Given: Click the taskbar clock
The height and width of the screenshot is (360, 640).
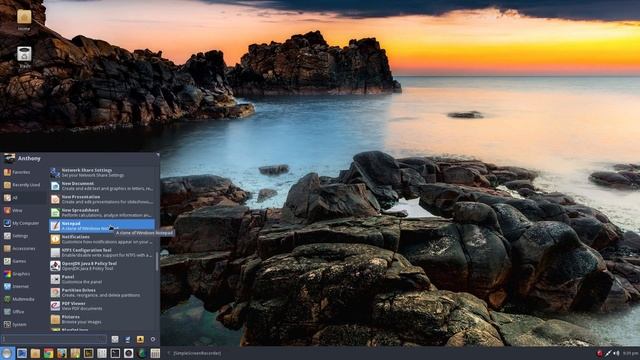Looking at the screenshot, I should 631,353.
